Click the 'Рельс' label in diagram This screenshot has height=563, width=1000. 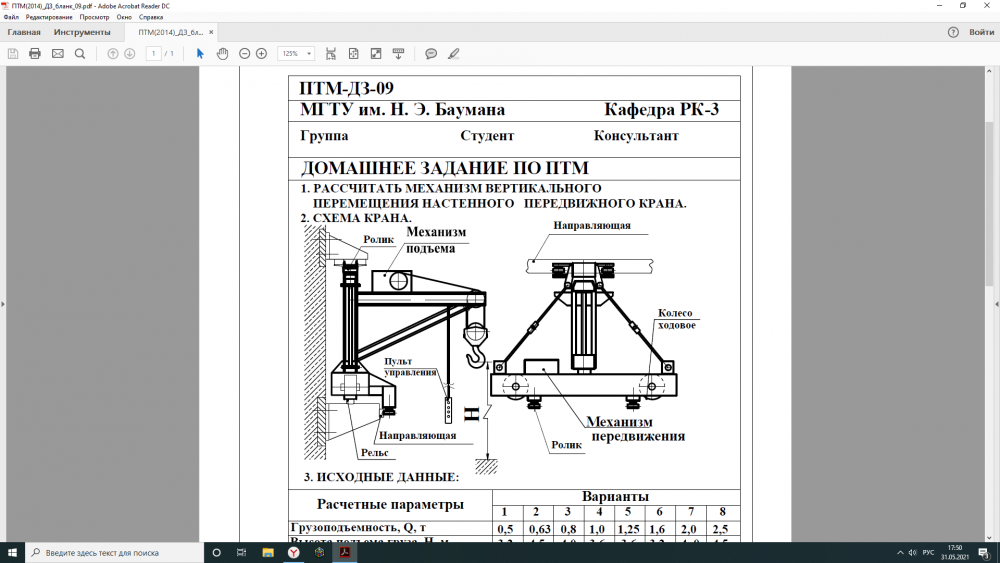374,453
